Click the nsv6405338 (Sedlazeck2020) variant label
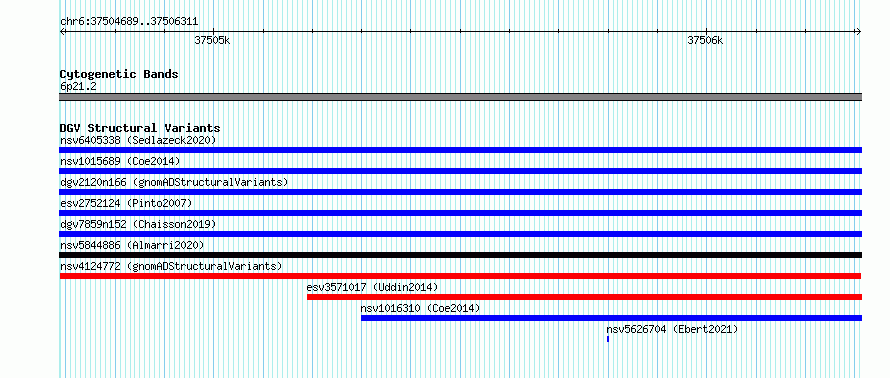 (x=138, y=140)
